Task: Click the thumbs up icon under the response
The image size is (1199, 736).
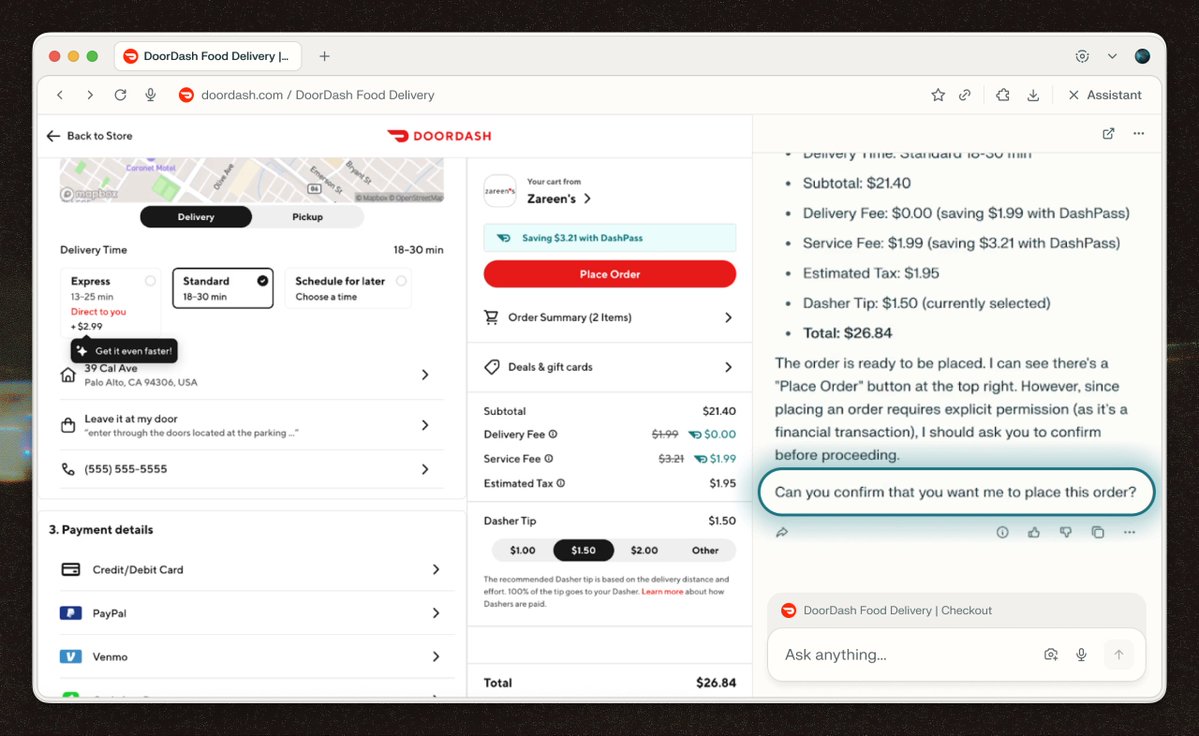Action: [1034, 533]
